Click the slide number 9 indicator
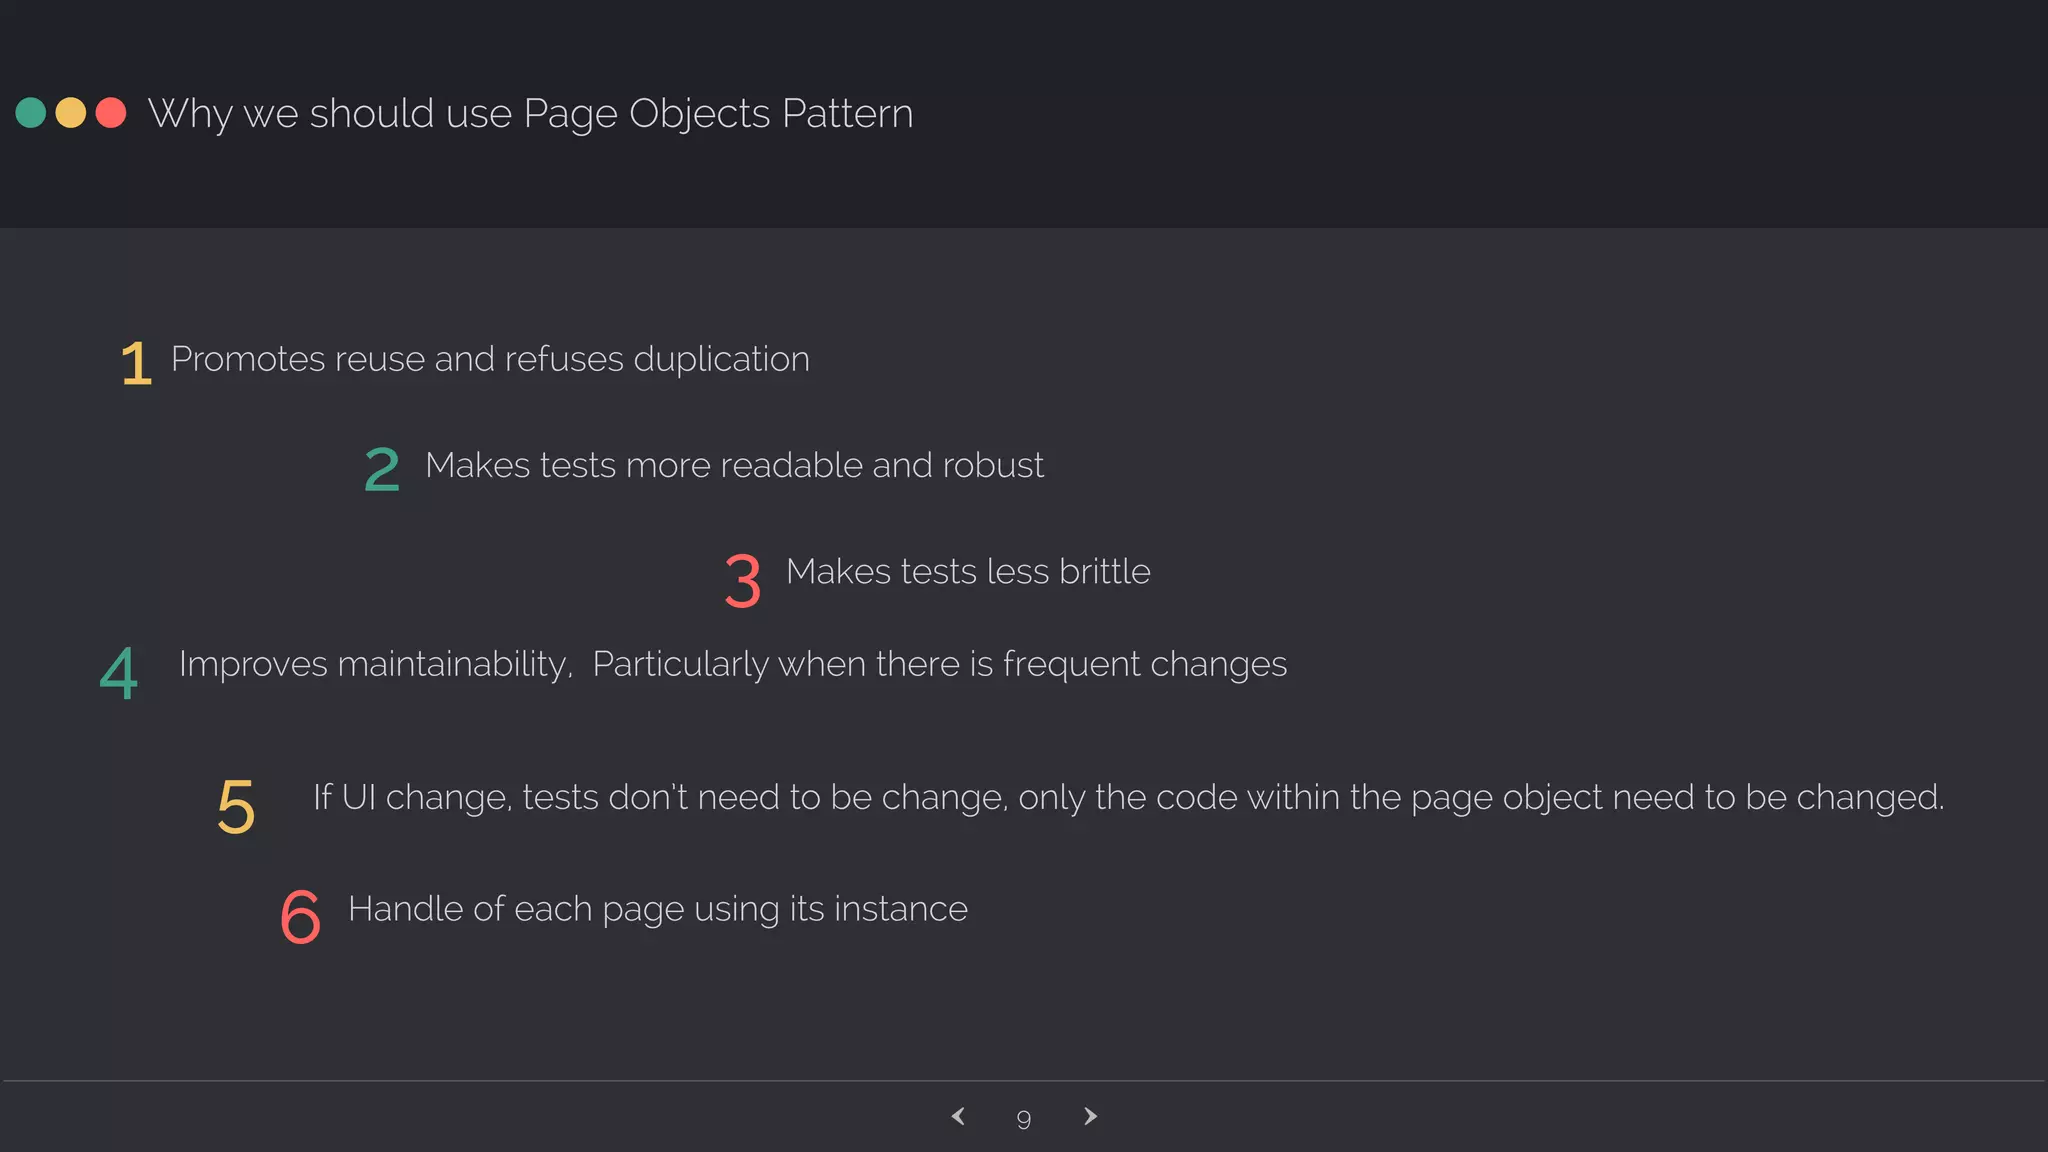The image size is (2048, 1152). (x=1023, y=1119)
